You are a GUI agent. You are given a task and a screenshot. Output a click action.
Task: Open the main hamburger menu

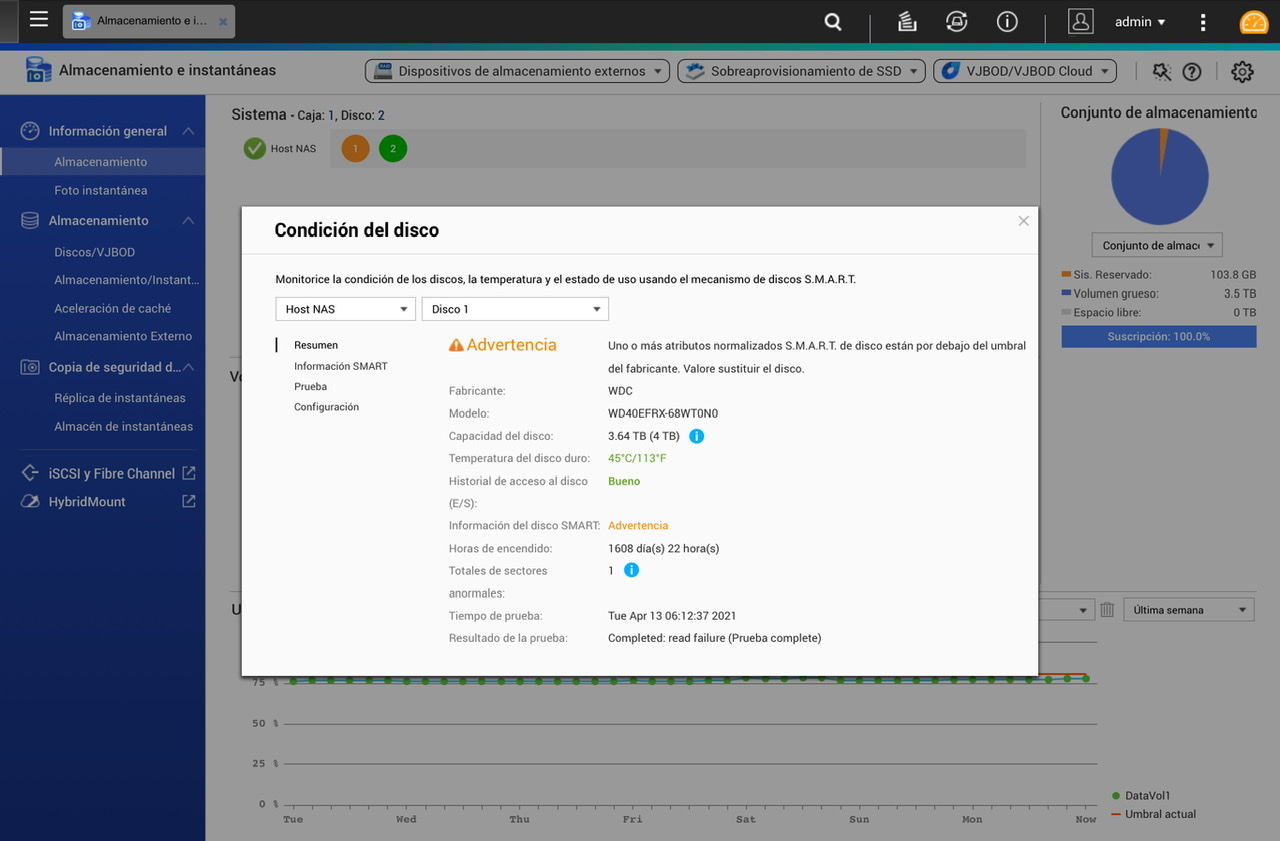38,20
